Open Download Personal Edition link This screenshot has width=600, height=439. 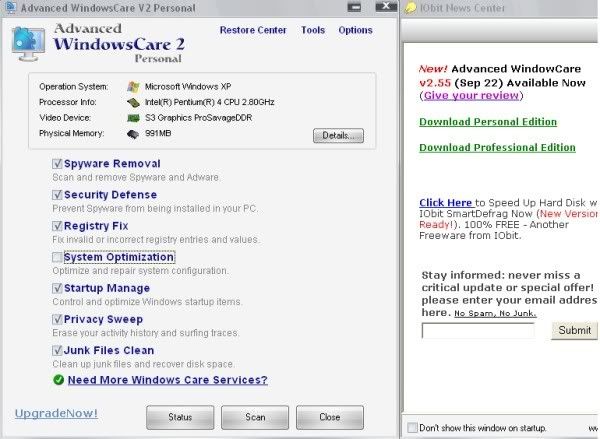point(488,122)
